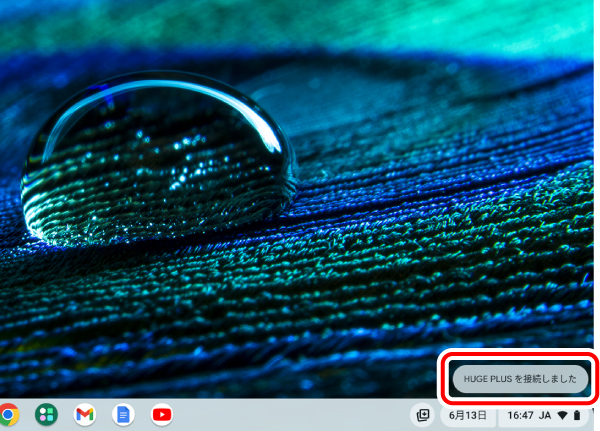
Task: Click the HUGE PLUS を接続しました notification
Action: pyautogui.click(x=514, y=379)
